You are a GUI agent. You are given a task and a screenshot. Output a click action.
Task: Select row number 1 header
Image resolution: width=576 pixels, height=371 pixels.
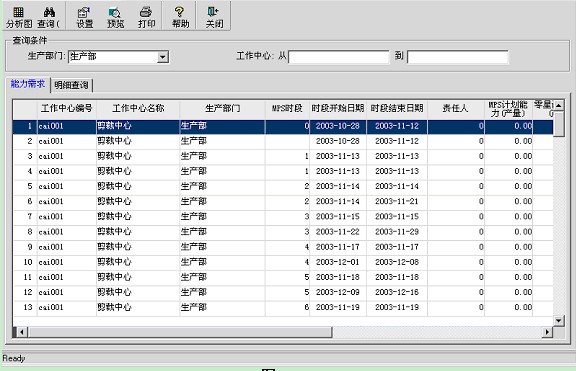coord(25,126)
